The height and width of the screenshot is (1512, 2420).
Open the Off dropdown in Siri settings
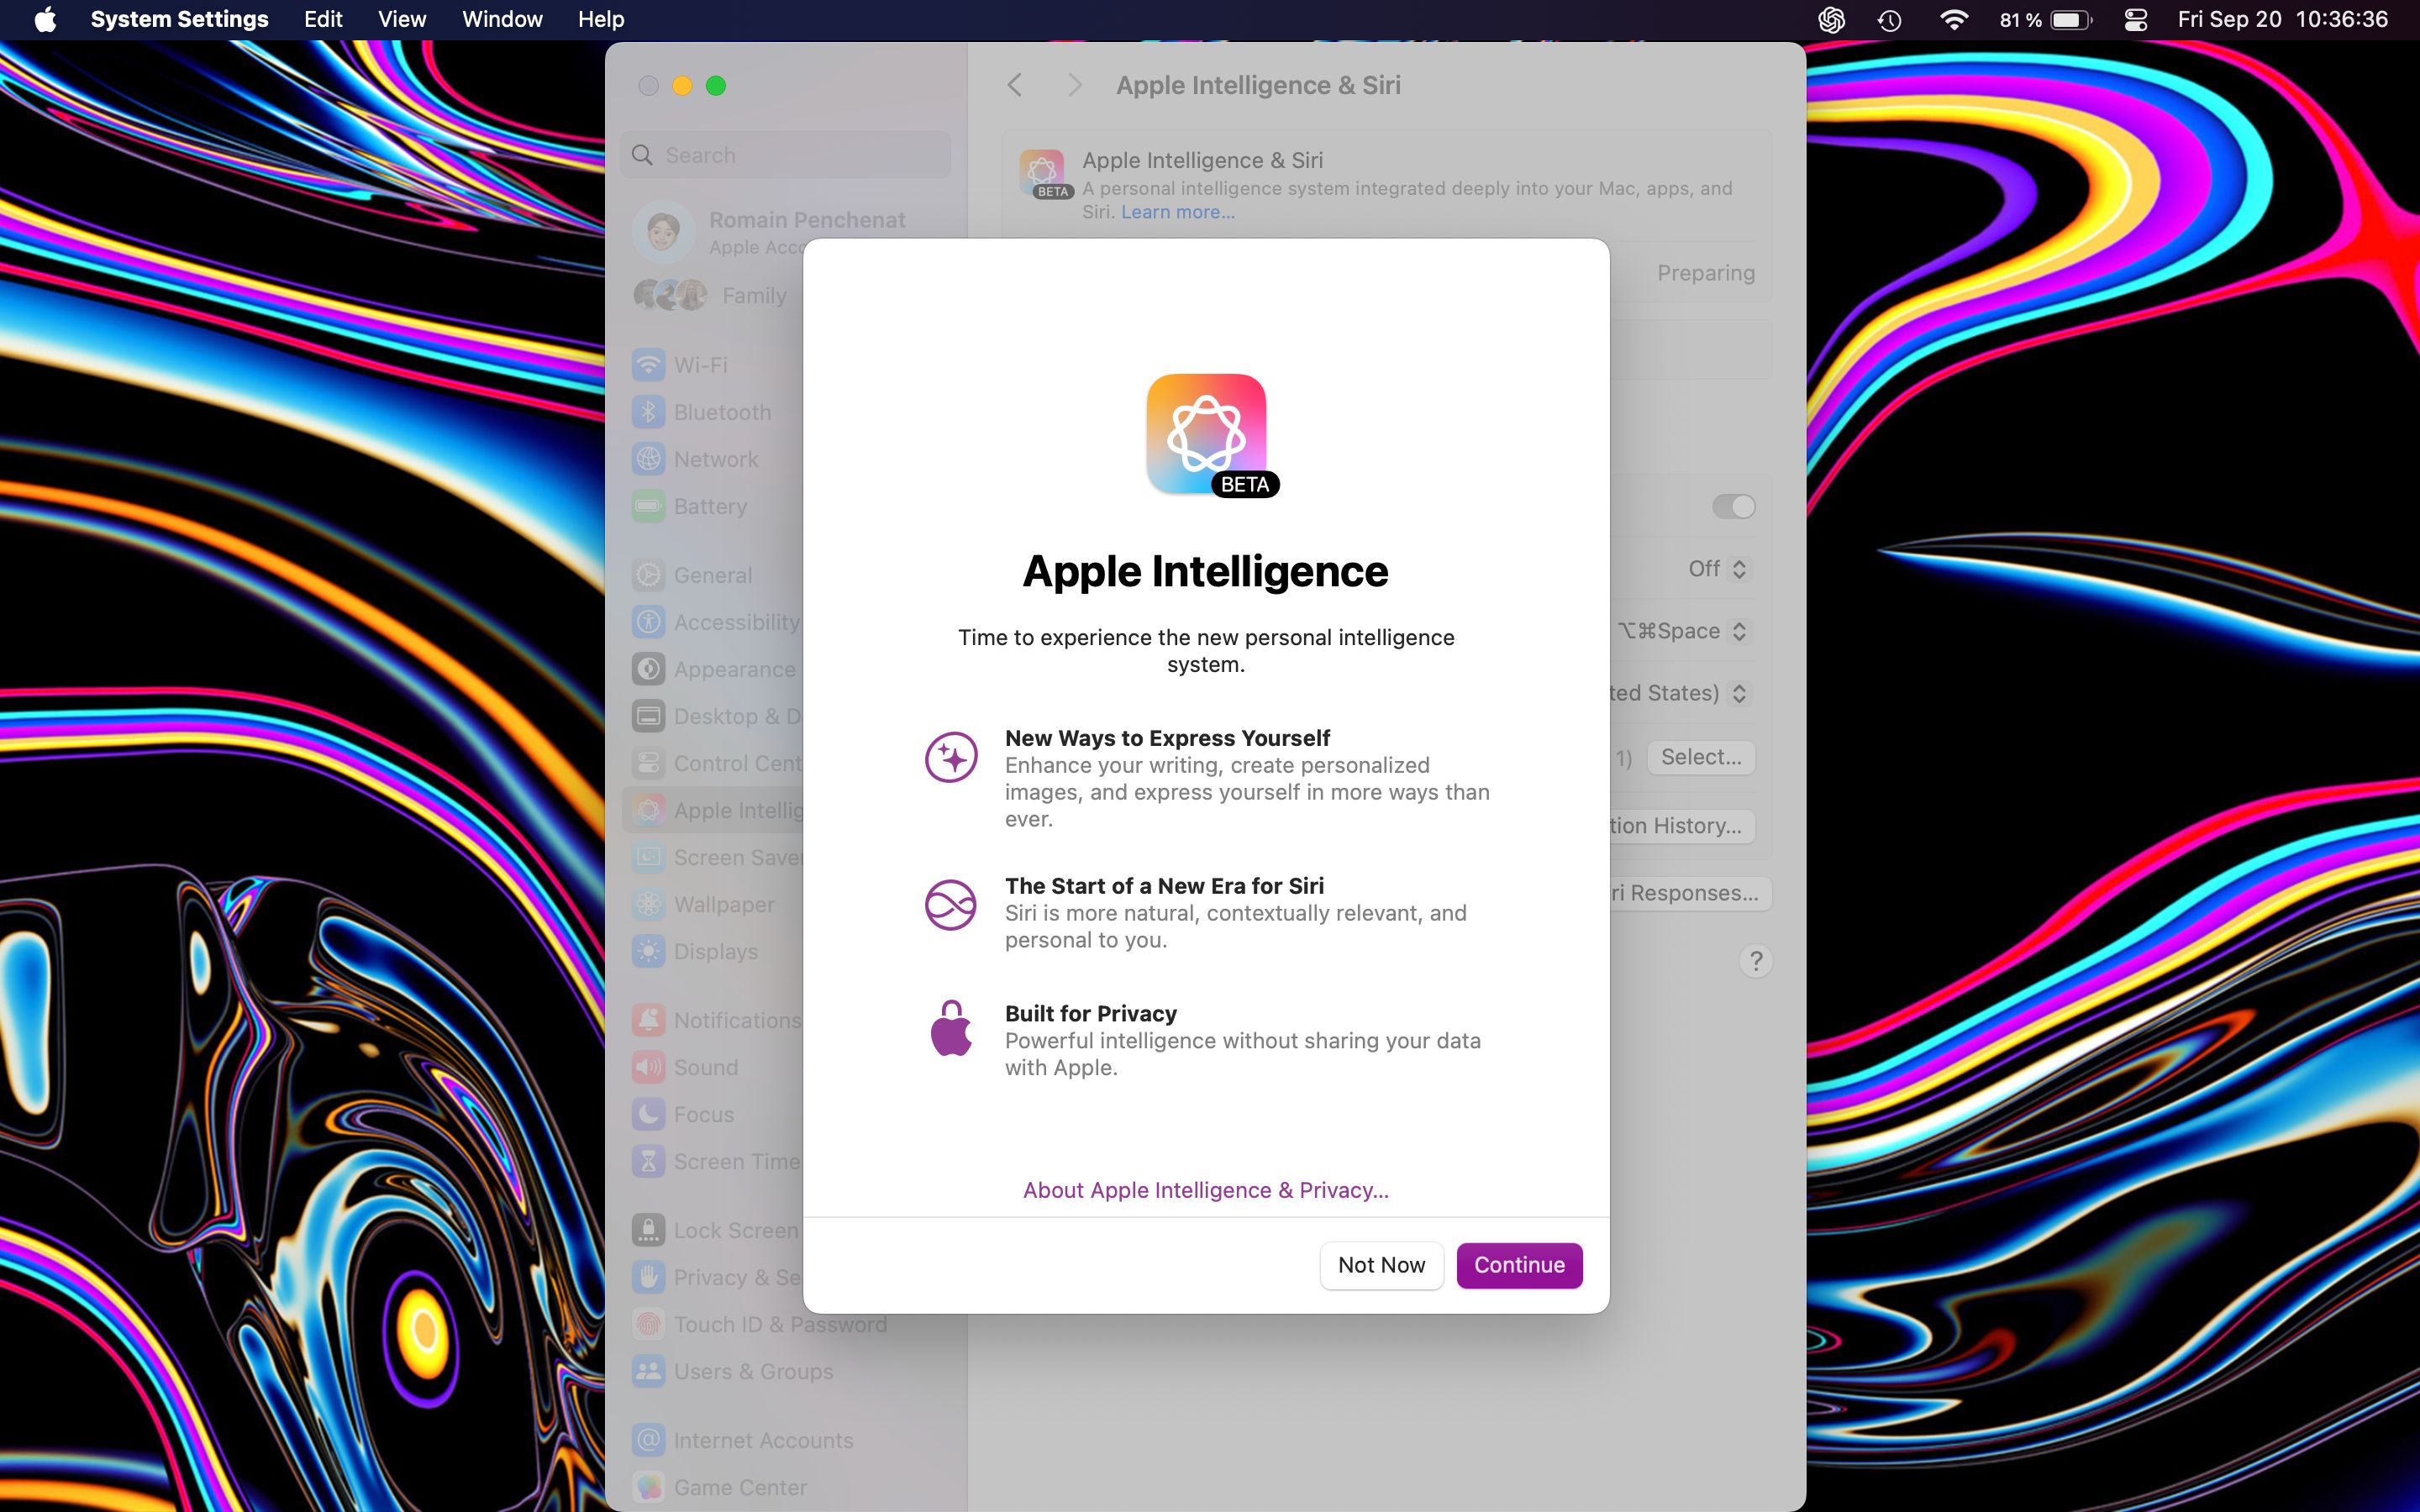[x=1718, y=568]
